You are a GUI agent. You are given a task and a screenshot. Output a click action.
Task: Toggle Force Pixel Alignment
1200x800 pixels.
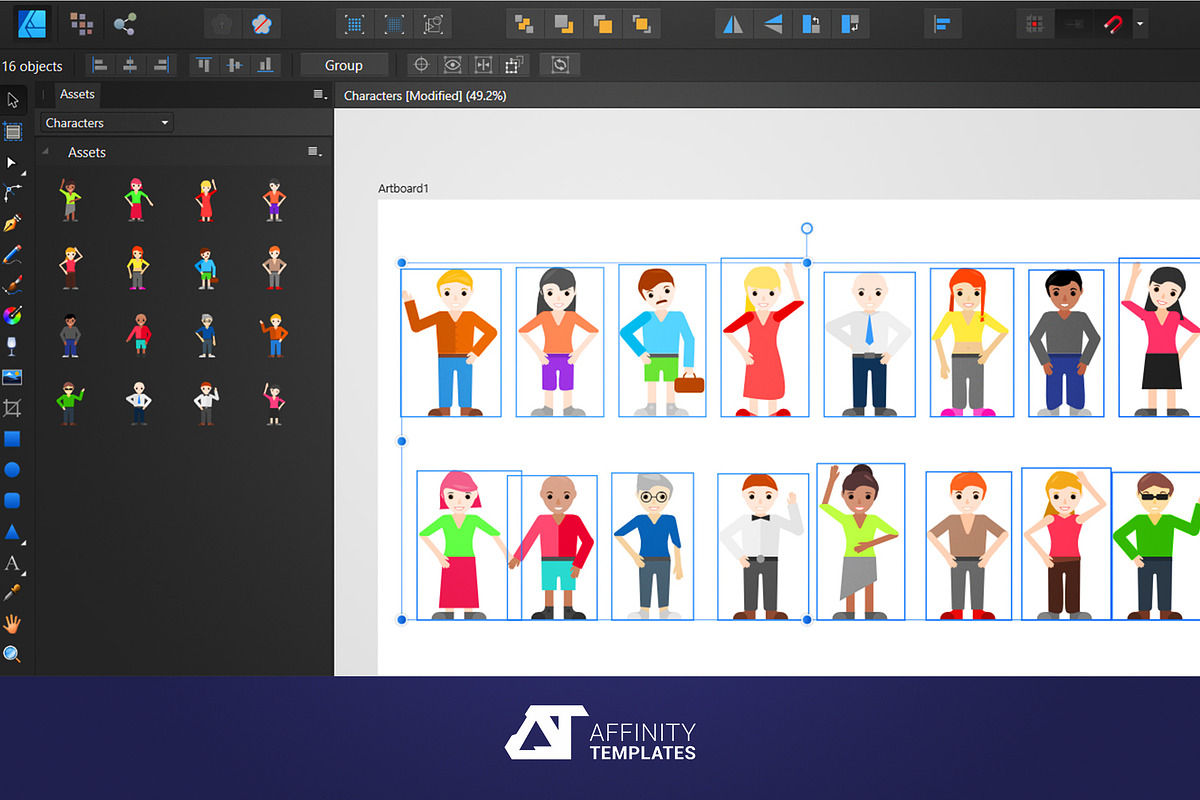pyautogui.click(x=1035, y=23)
